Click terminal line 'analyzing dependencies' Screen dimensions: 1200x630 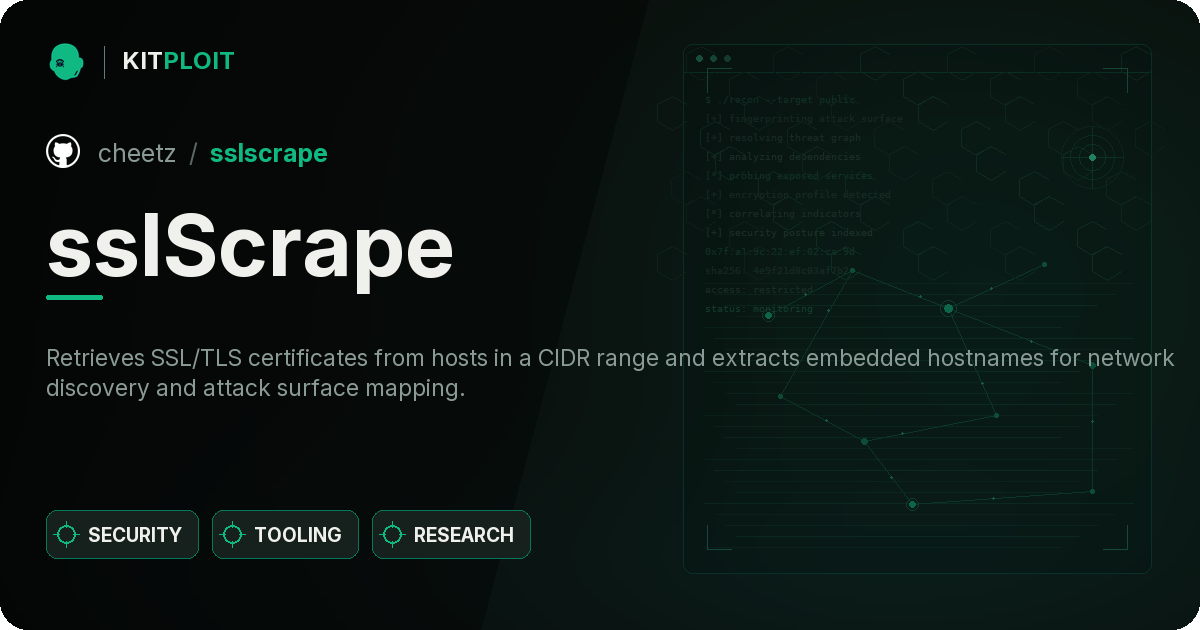click(783, 157)
